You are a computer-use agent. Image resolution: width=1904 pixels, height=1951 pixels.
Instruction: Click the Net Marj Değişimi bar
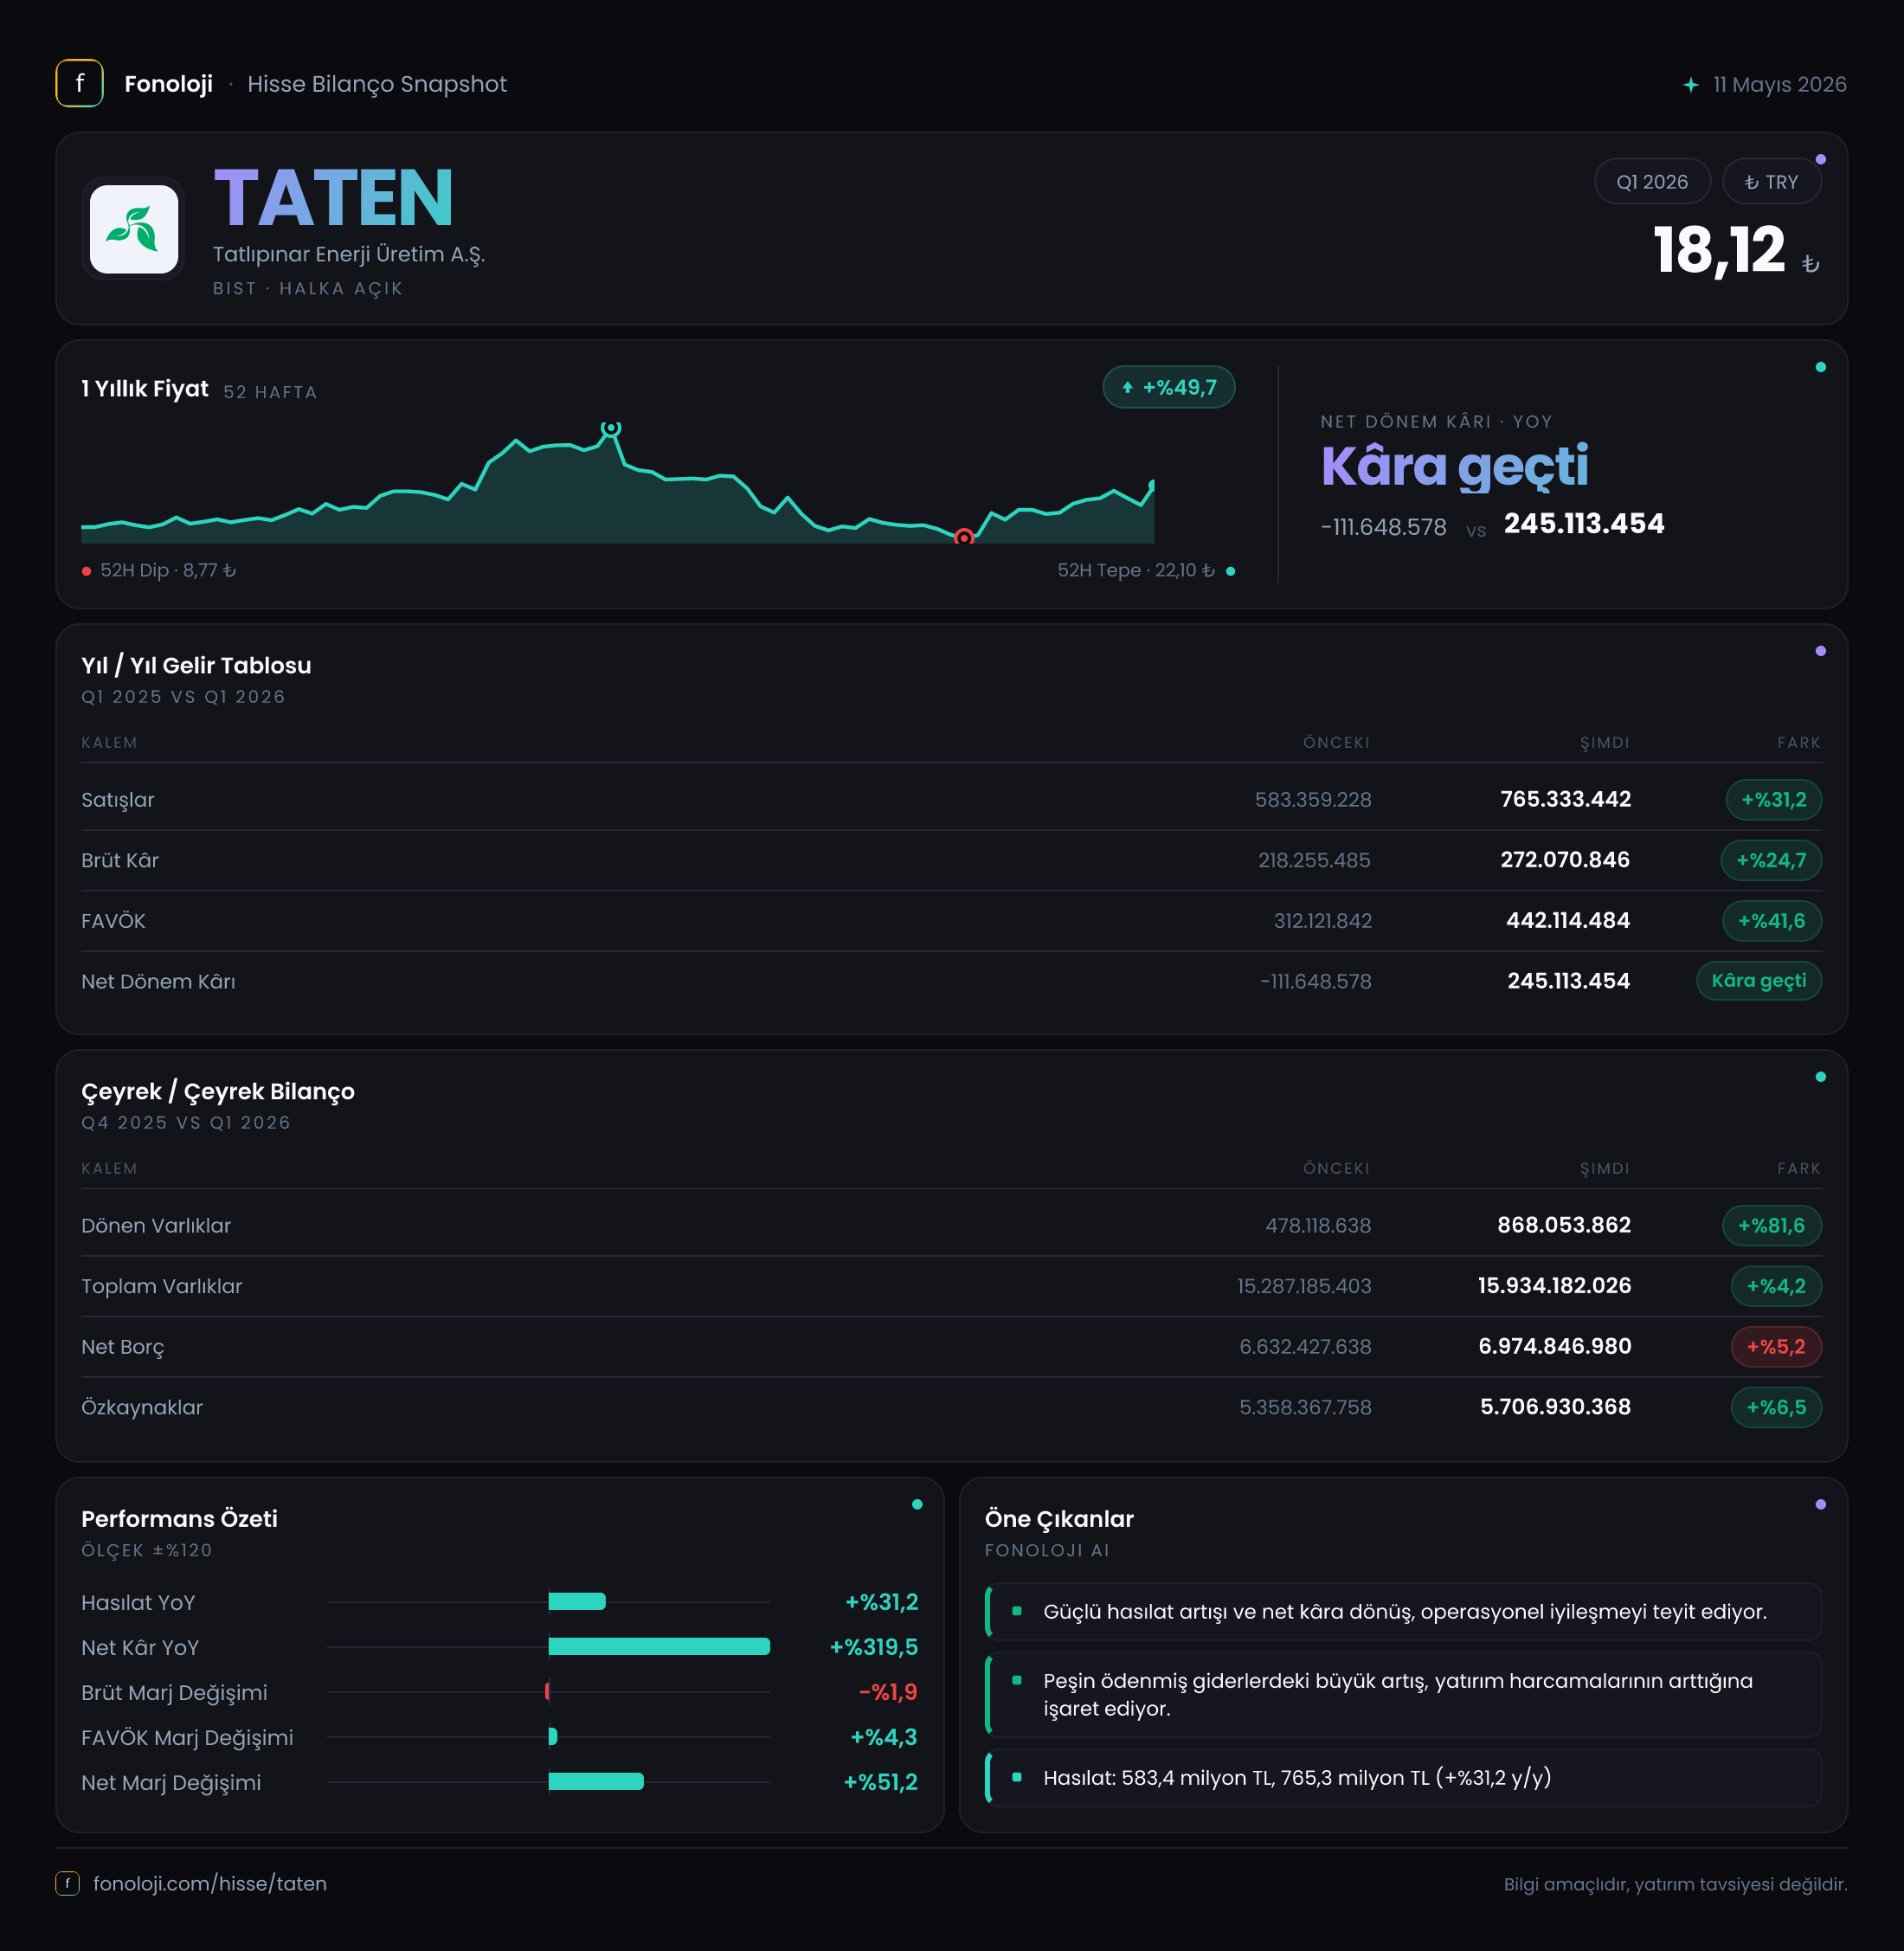pos(596,1781)
